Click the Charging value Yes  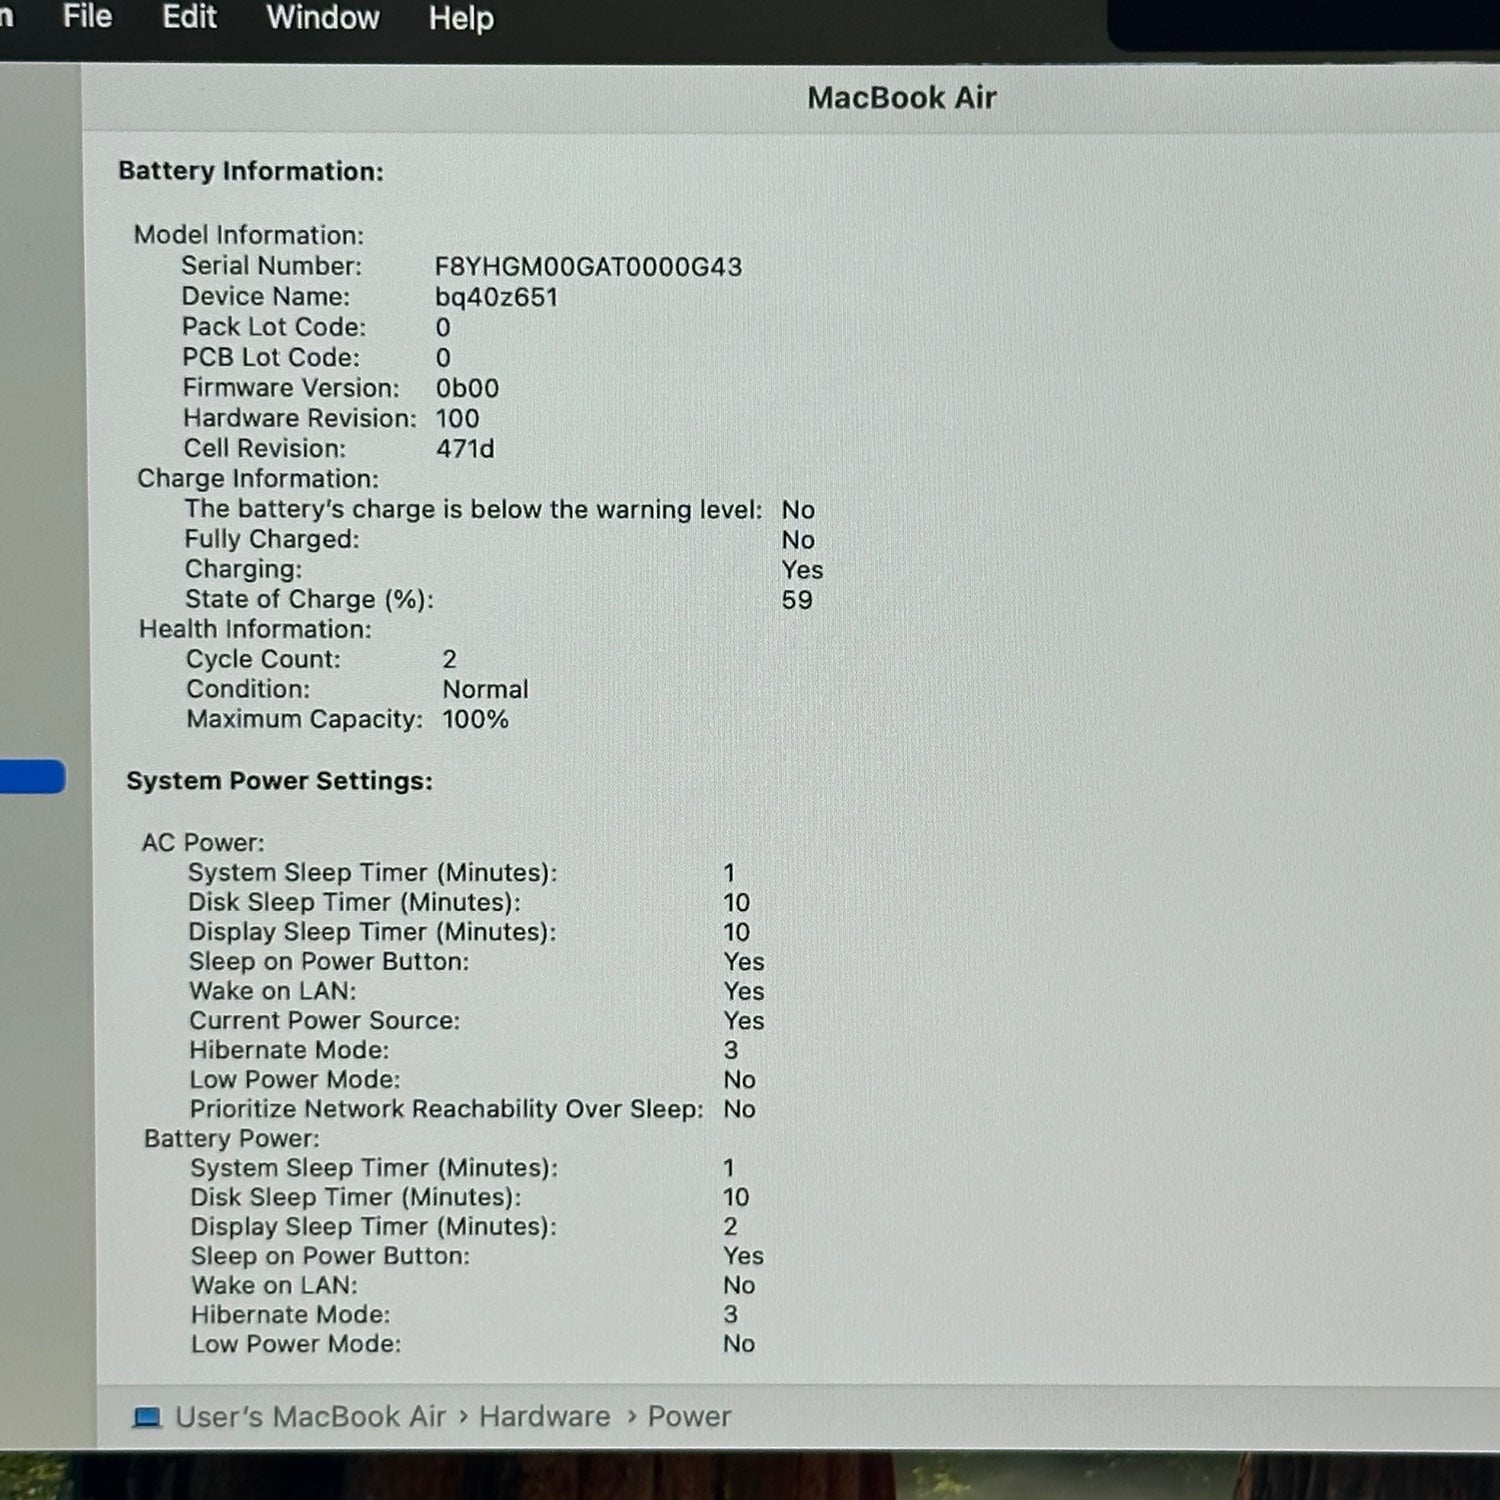(x=802, y=569)
